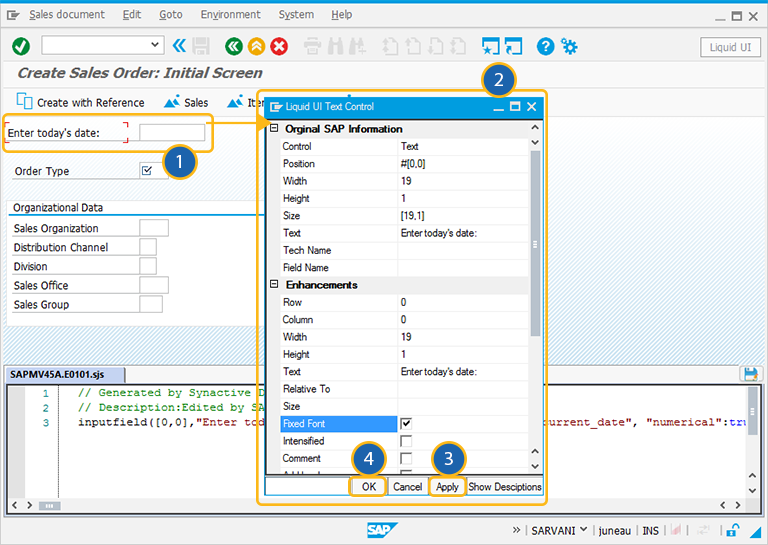Click the Enter today's date input field
The width and height of the screenshot is (768, 545).
172,133
